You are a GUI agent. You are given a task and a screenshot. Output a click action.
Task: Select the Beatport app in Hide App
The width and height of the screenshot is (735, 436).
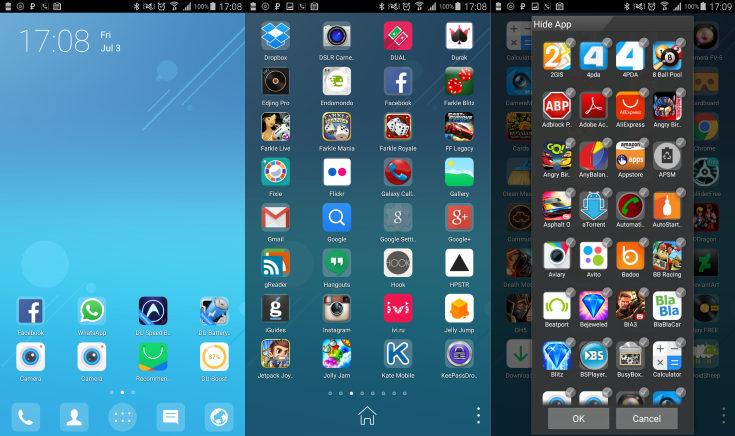[556, 306]
